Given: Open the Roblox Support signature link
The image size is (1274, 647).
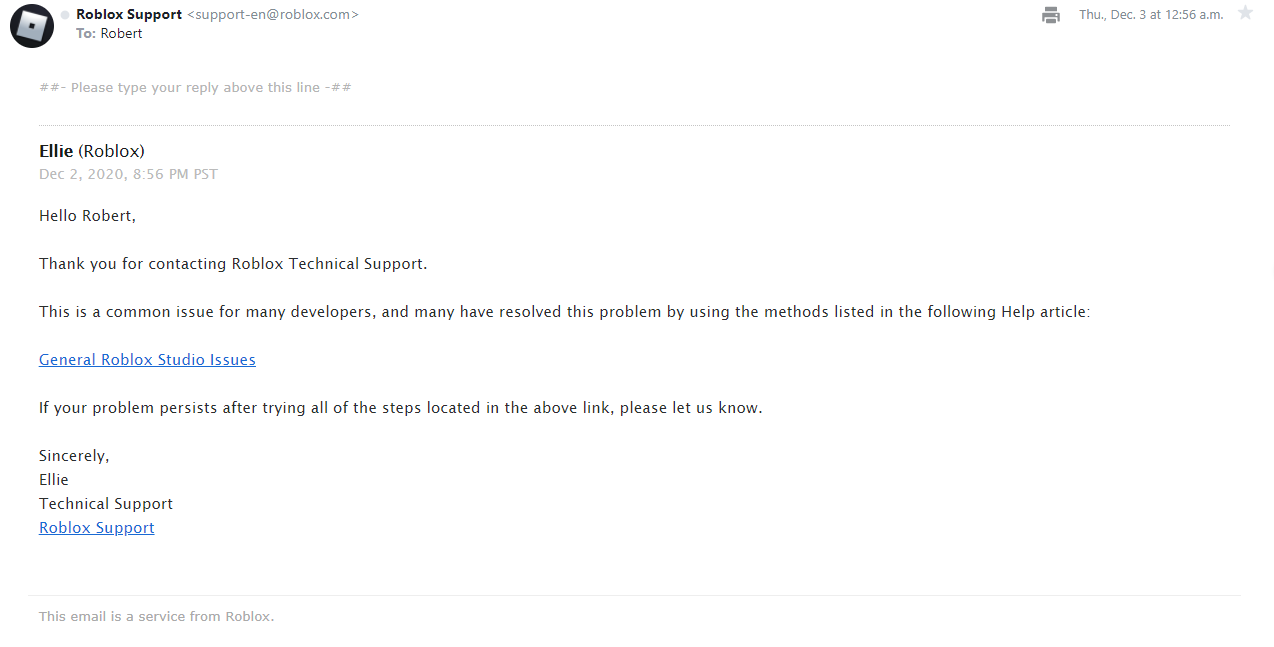Looking at the screenshot, I should pos(97,528).
